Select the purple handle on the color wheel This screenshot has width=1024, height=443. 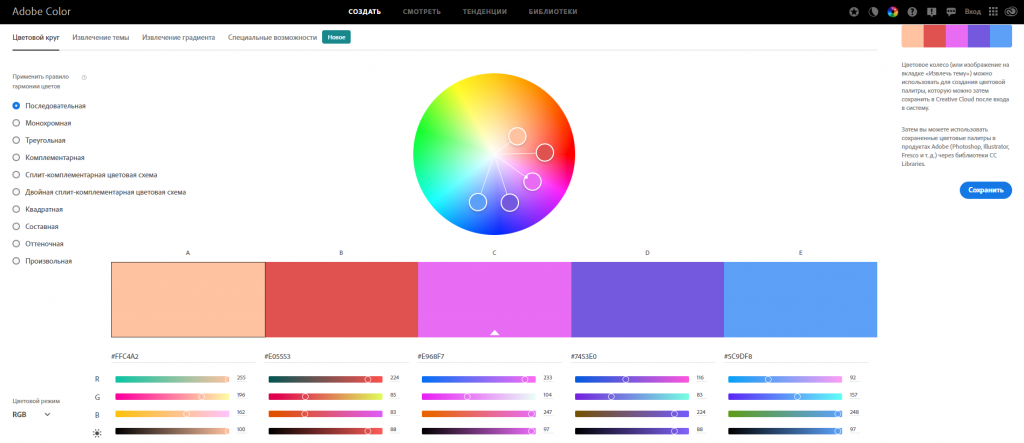point(509,203)
